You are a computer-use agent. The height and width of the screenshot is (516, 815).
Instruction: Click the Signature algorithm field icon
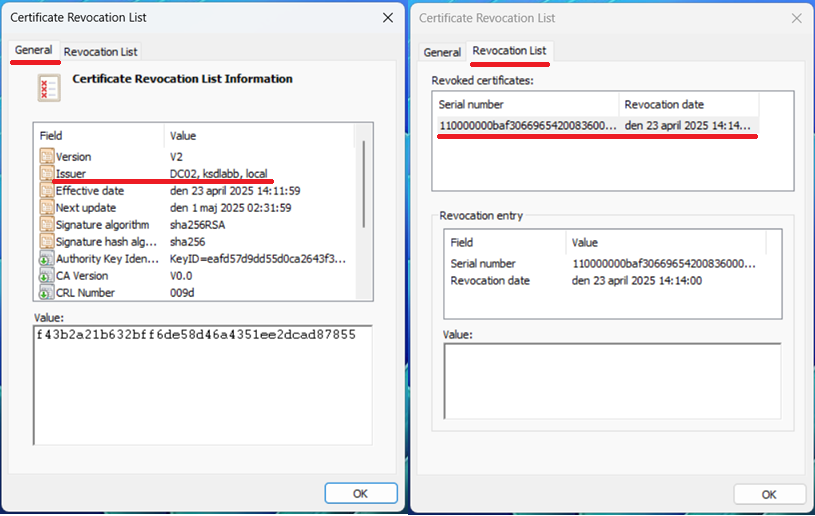47,224
